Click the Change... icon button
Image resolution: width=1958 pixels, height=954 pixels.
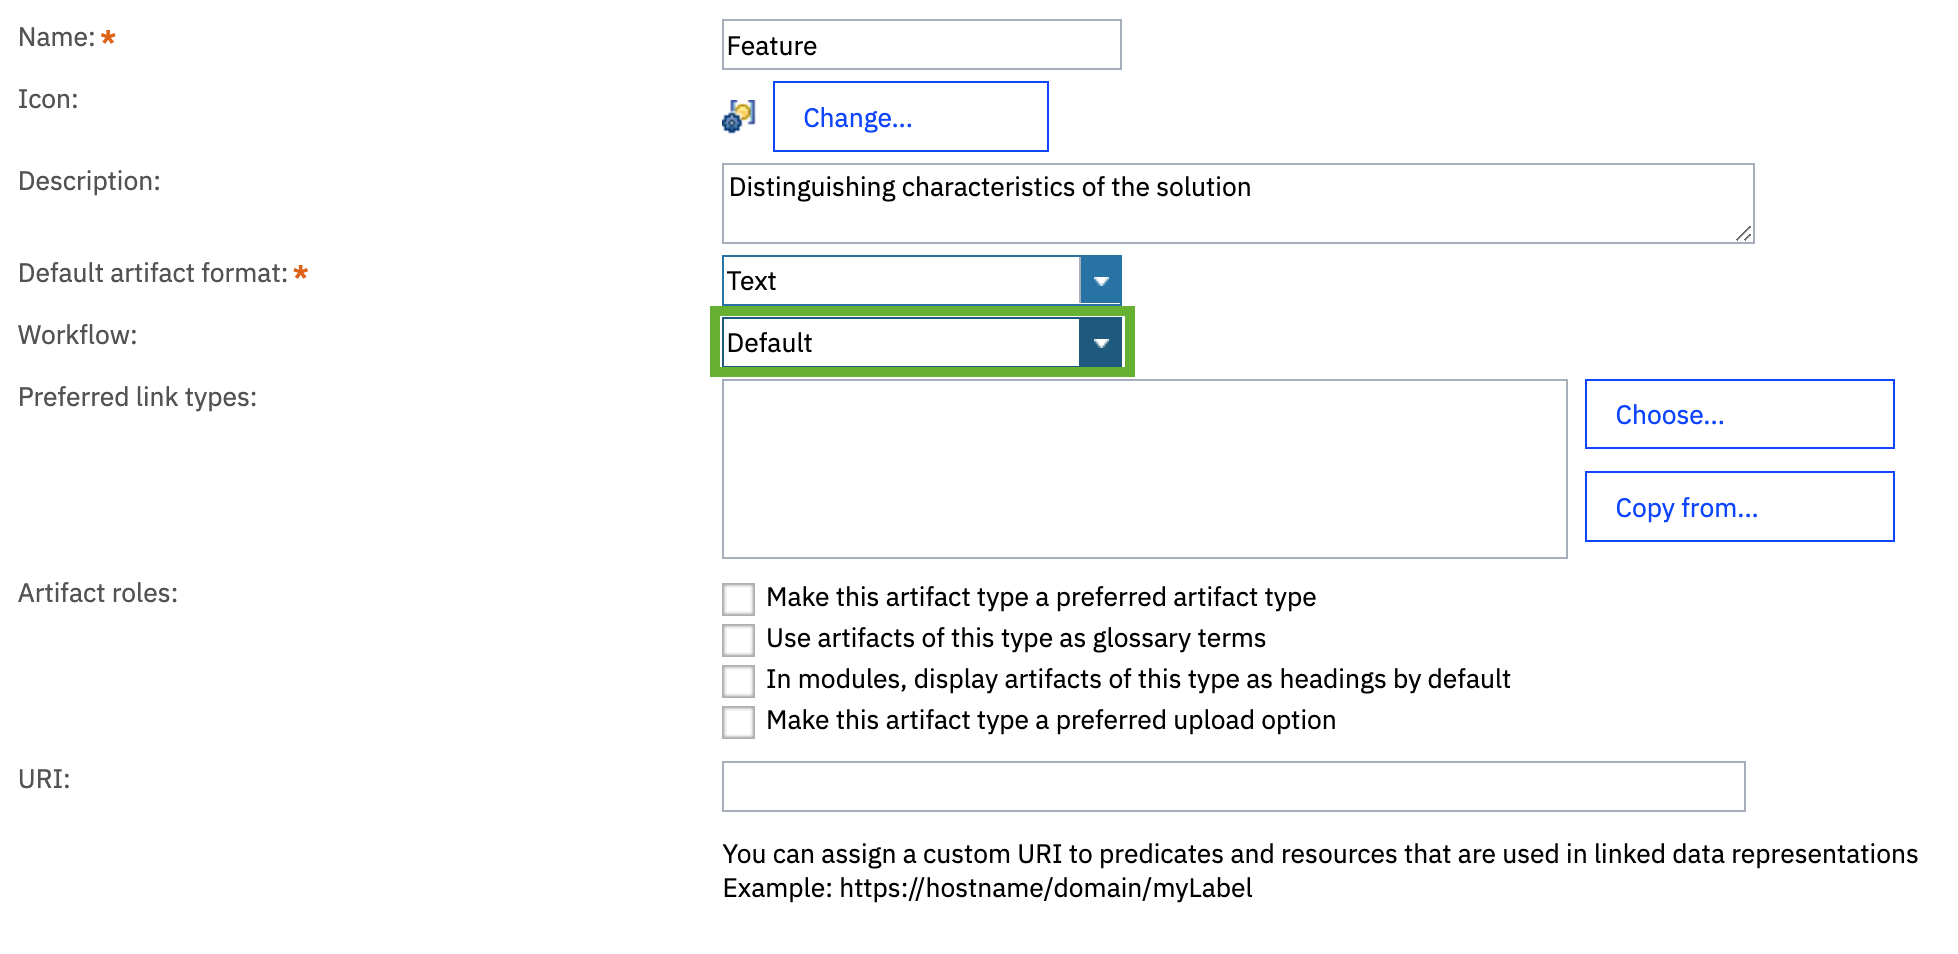911,117
